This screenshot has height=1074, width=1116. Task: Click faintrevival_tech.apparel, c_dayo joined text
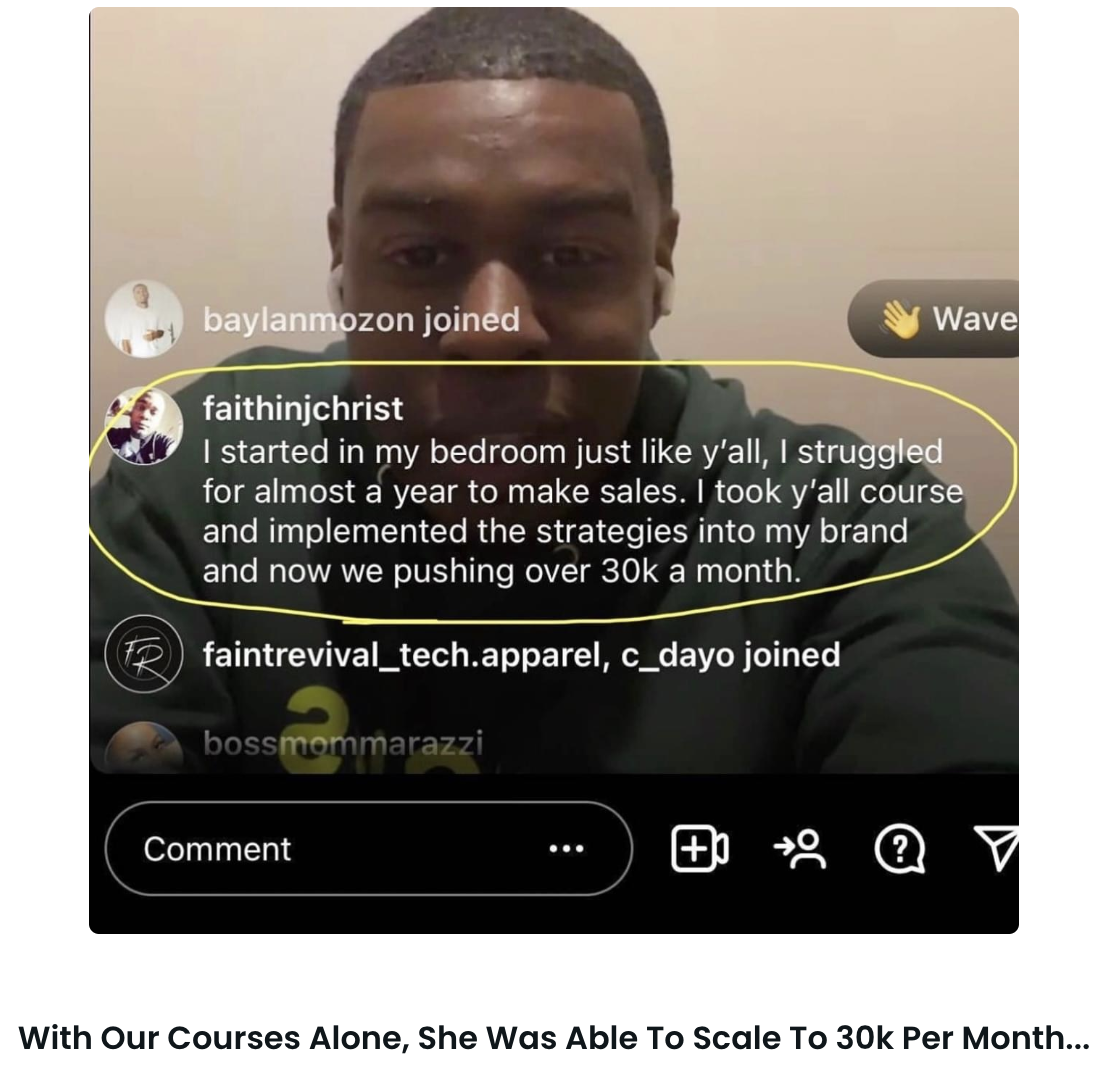point(522,655)
